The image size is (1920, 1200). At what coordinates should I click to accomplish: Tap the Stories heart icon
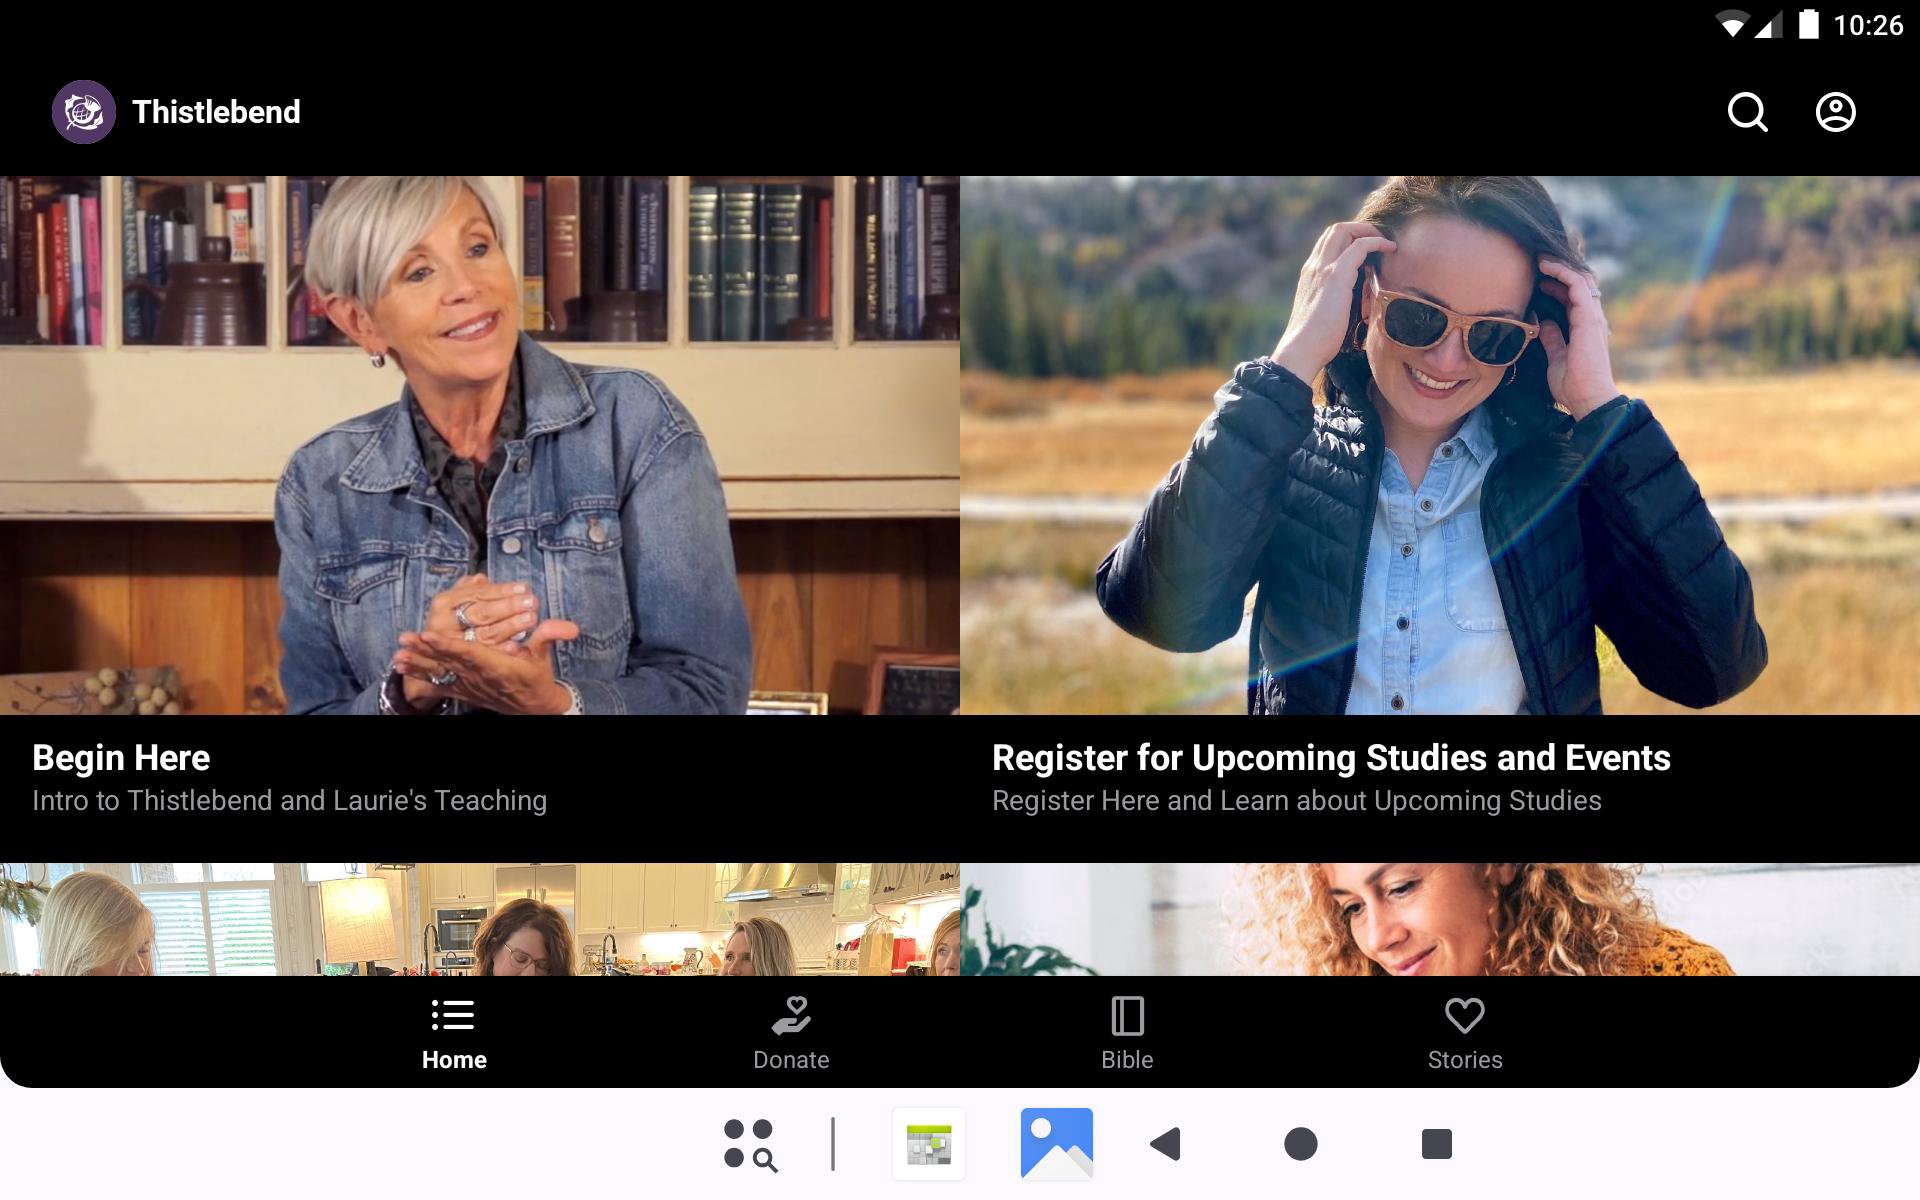coord(1464,1015)
